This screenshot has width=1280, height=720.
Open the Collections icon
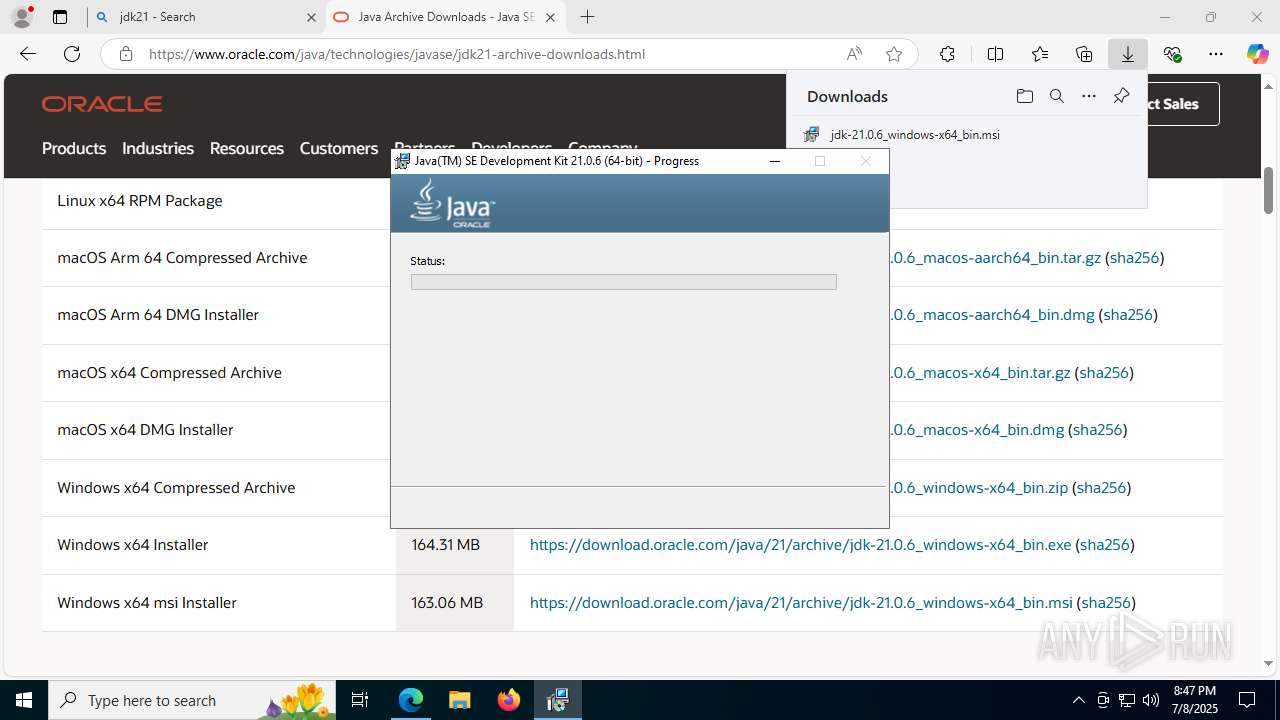[x=1084, y=54]
